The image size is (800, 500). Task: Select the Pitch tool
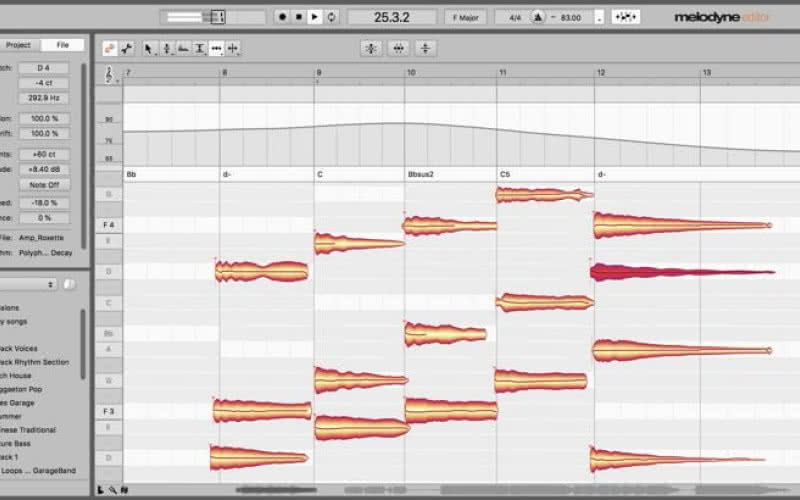point(166,48)
